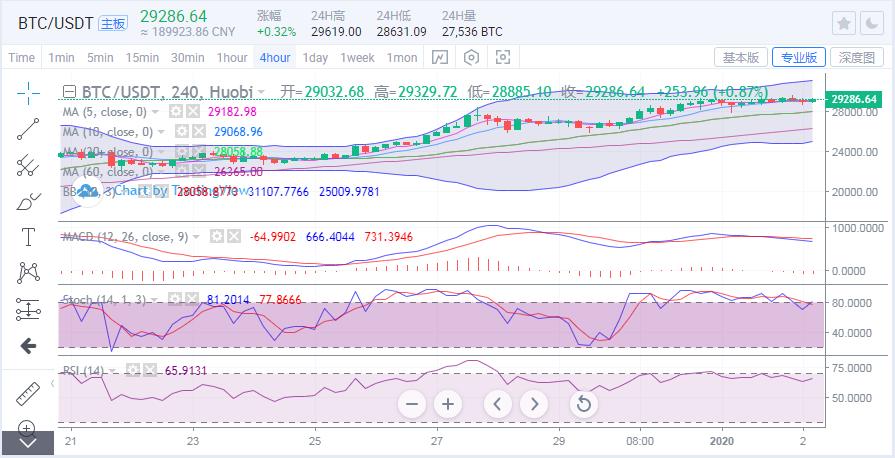Select the long/short position tool

coord(27,309)
